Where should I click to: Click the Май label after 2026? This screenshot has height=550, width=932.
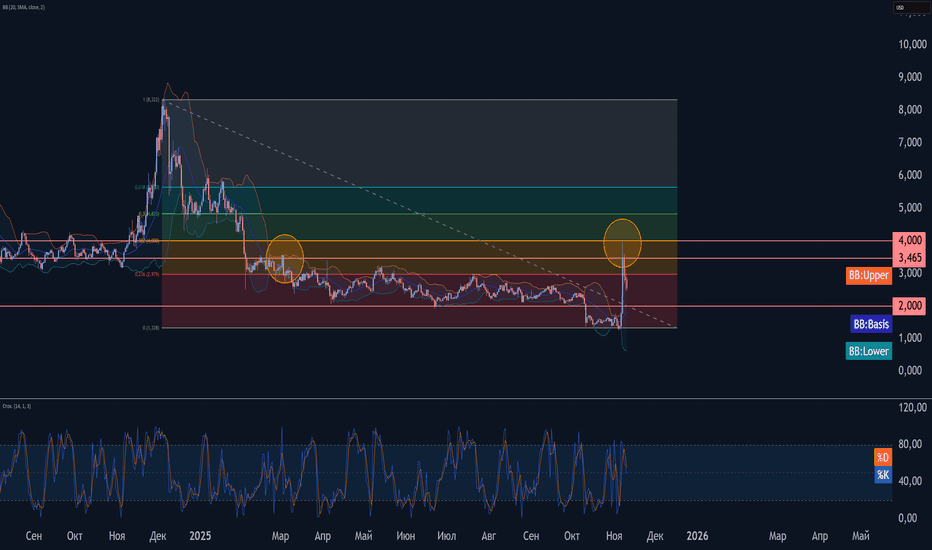861,536
